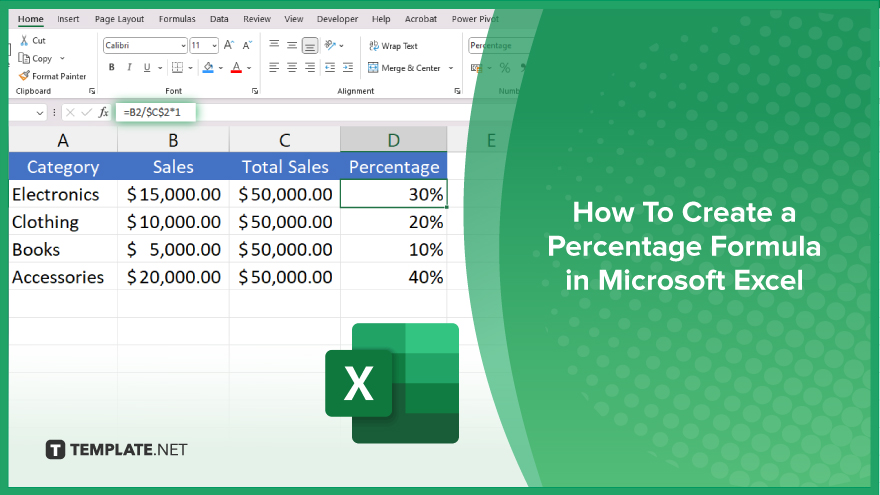Increase font size with larger A icon
This screenshot has width=880, height=495.
(x=228, y=45)
